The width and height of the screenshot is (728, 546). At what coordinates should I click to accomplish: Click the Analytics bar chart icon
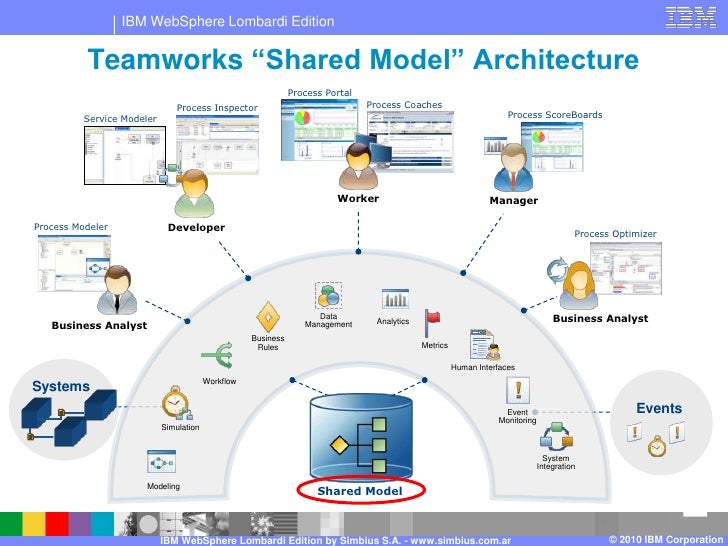coord(395,299)
